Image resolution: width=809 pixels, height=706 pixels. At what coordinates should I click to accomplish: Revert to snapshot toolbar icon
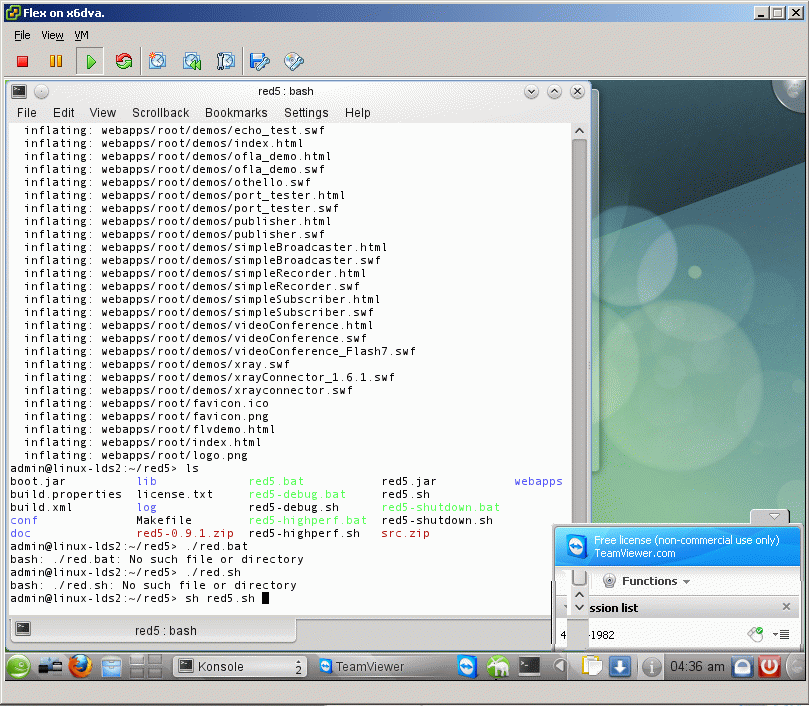tap(192, 61)
